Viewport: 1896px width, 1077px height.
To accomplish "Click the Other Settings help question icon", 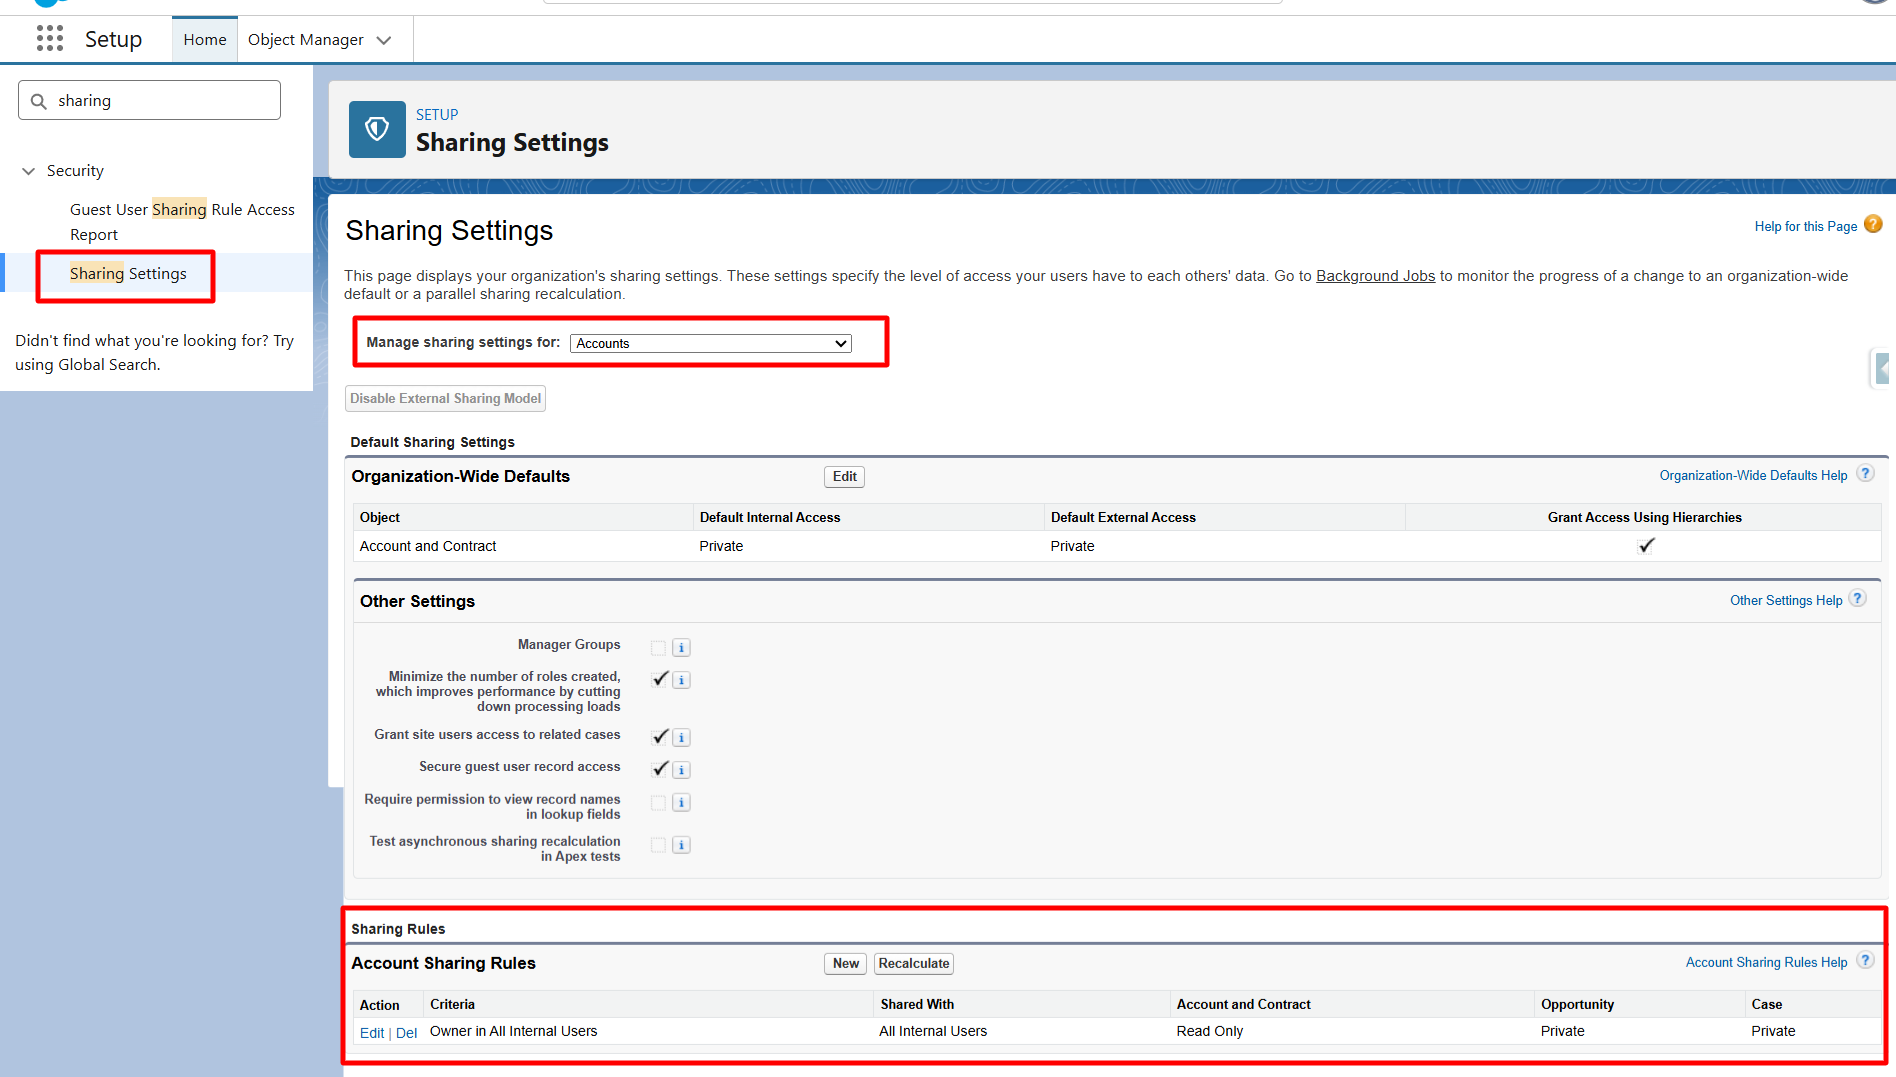I will tap(1857, 599).
